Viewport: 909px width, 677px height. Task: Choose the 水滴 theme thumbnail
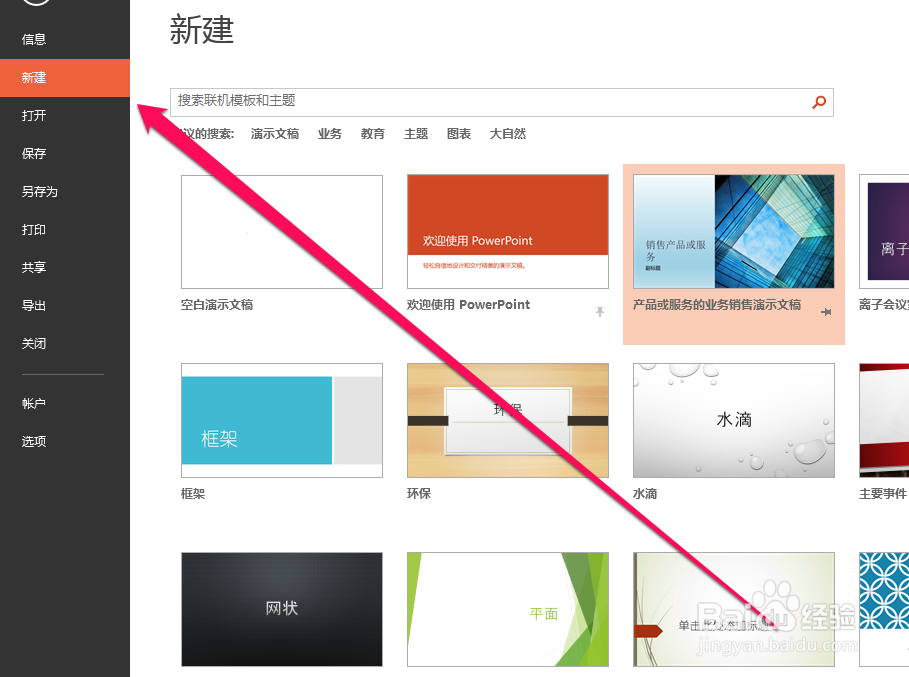734,421
